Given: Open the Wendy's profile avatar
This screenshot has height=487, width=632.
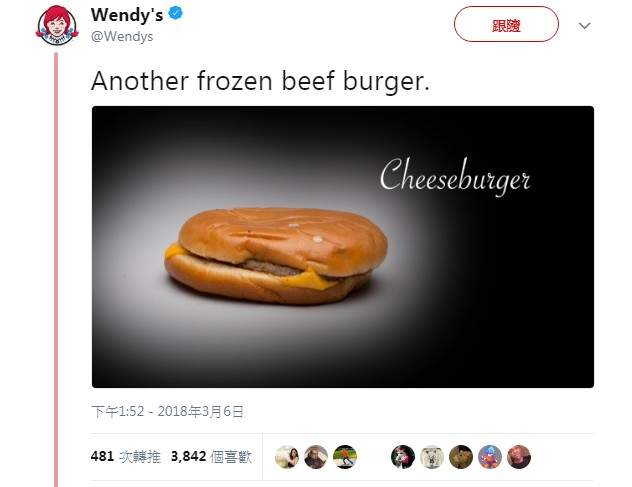Looking at the screenshot, I should coord(57,25).
